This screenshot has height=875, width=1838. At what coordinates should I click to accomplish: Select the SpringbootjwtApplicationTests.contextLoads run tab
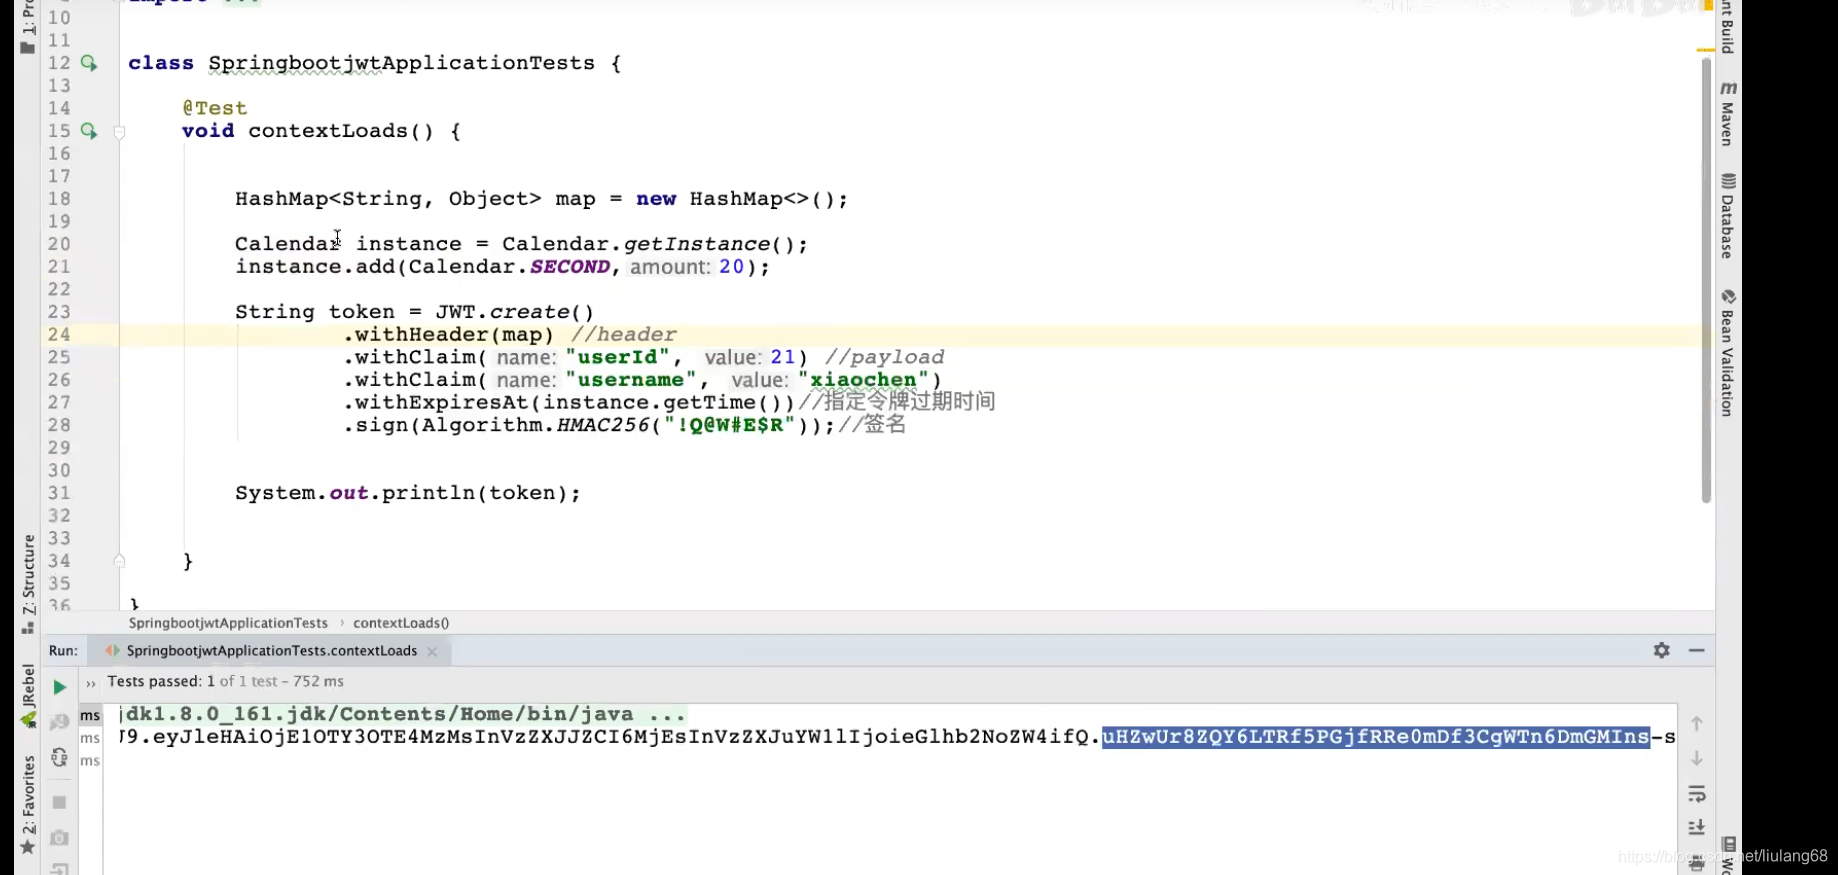pos(272,650)
